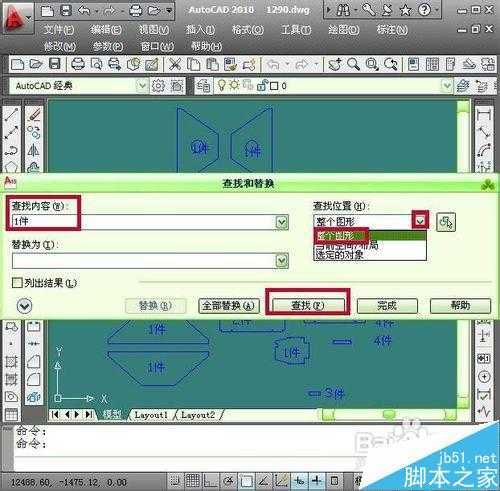Click the Open file icon in standard toolbar
Screen dimensions: 500x491
pyautogui.click(x=36, y=64)
